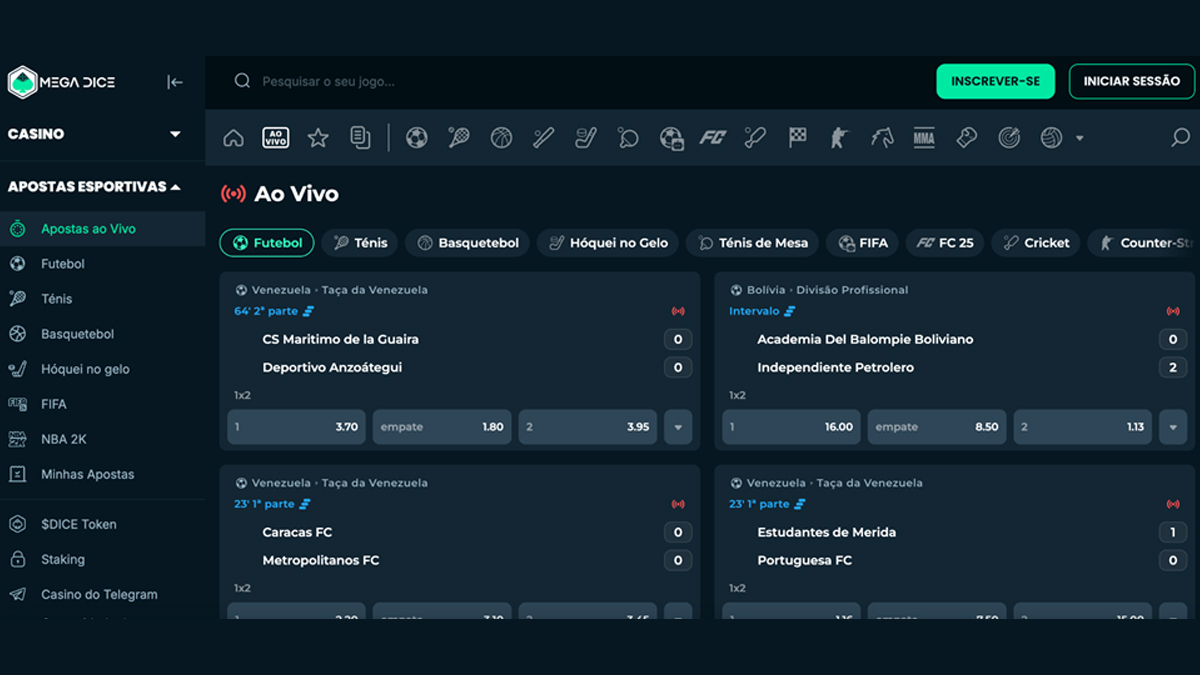
Task: Open Basquetebol in the left sidebar
Action: (x=102, y=334)
